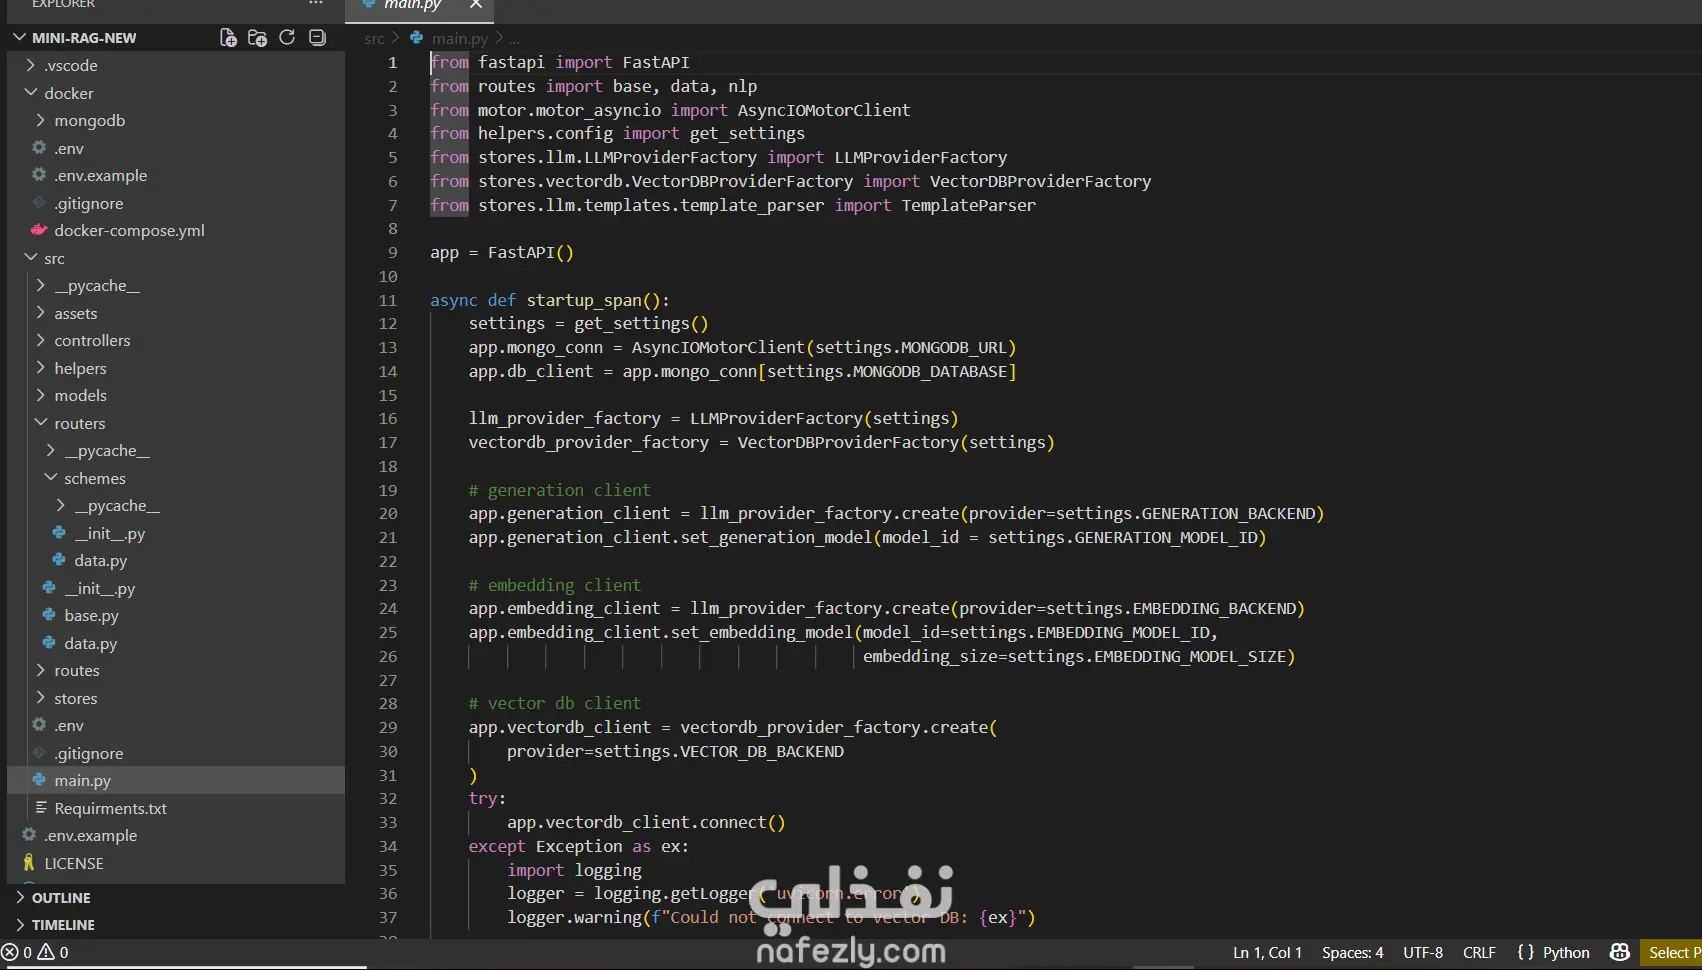Click the gear icon of .env in docker
Image resolution: width=1702 pixels, height=970 pixels.
click(39, 148)
